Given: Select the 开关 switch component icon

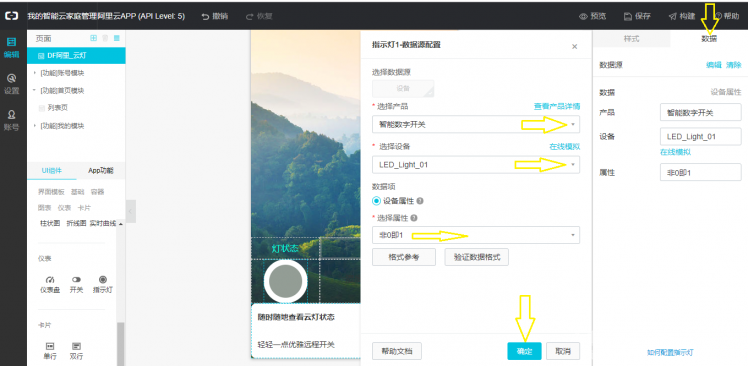Looking at the screenshot, I should 76,284.
